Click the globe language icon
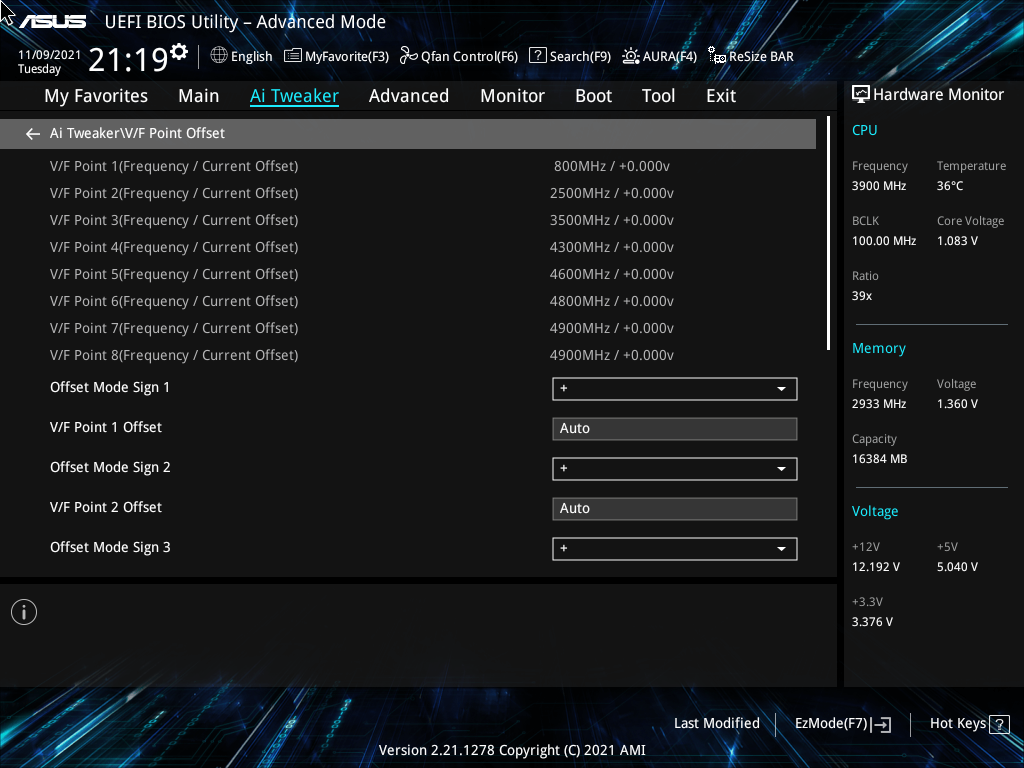Screen dimensions: 1024x768 219,56
